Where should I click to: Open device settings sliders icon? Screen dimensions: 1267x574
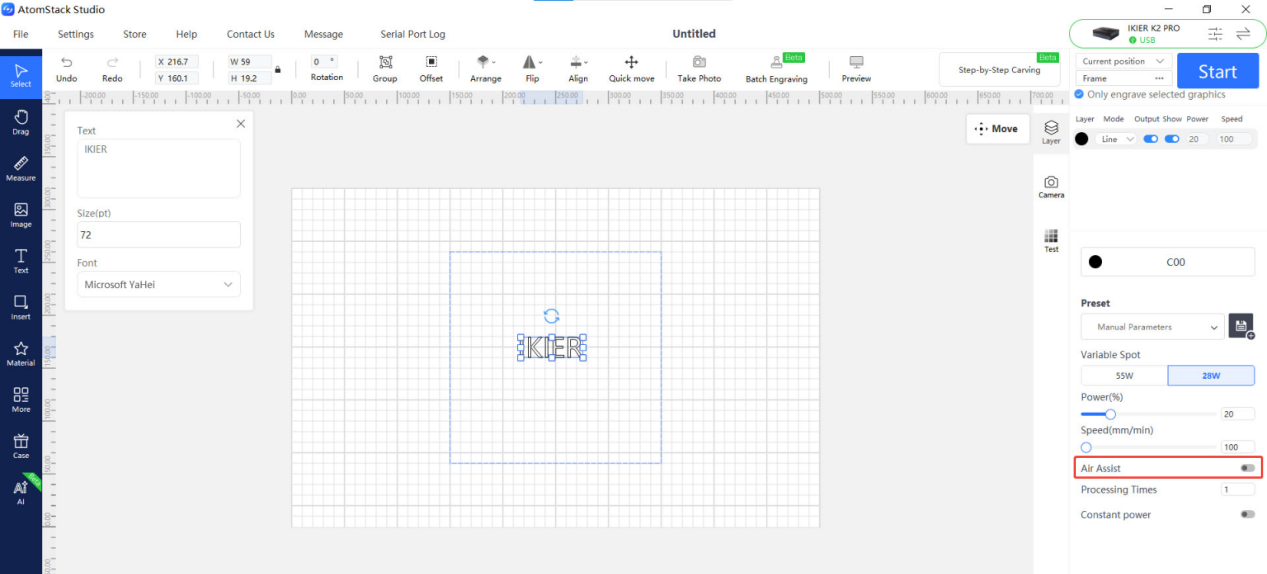(x=1215, y=34)
